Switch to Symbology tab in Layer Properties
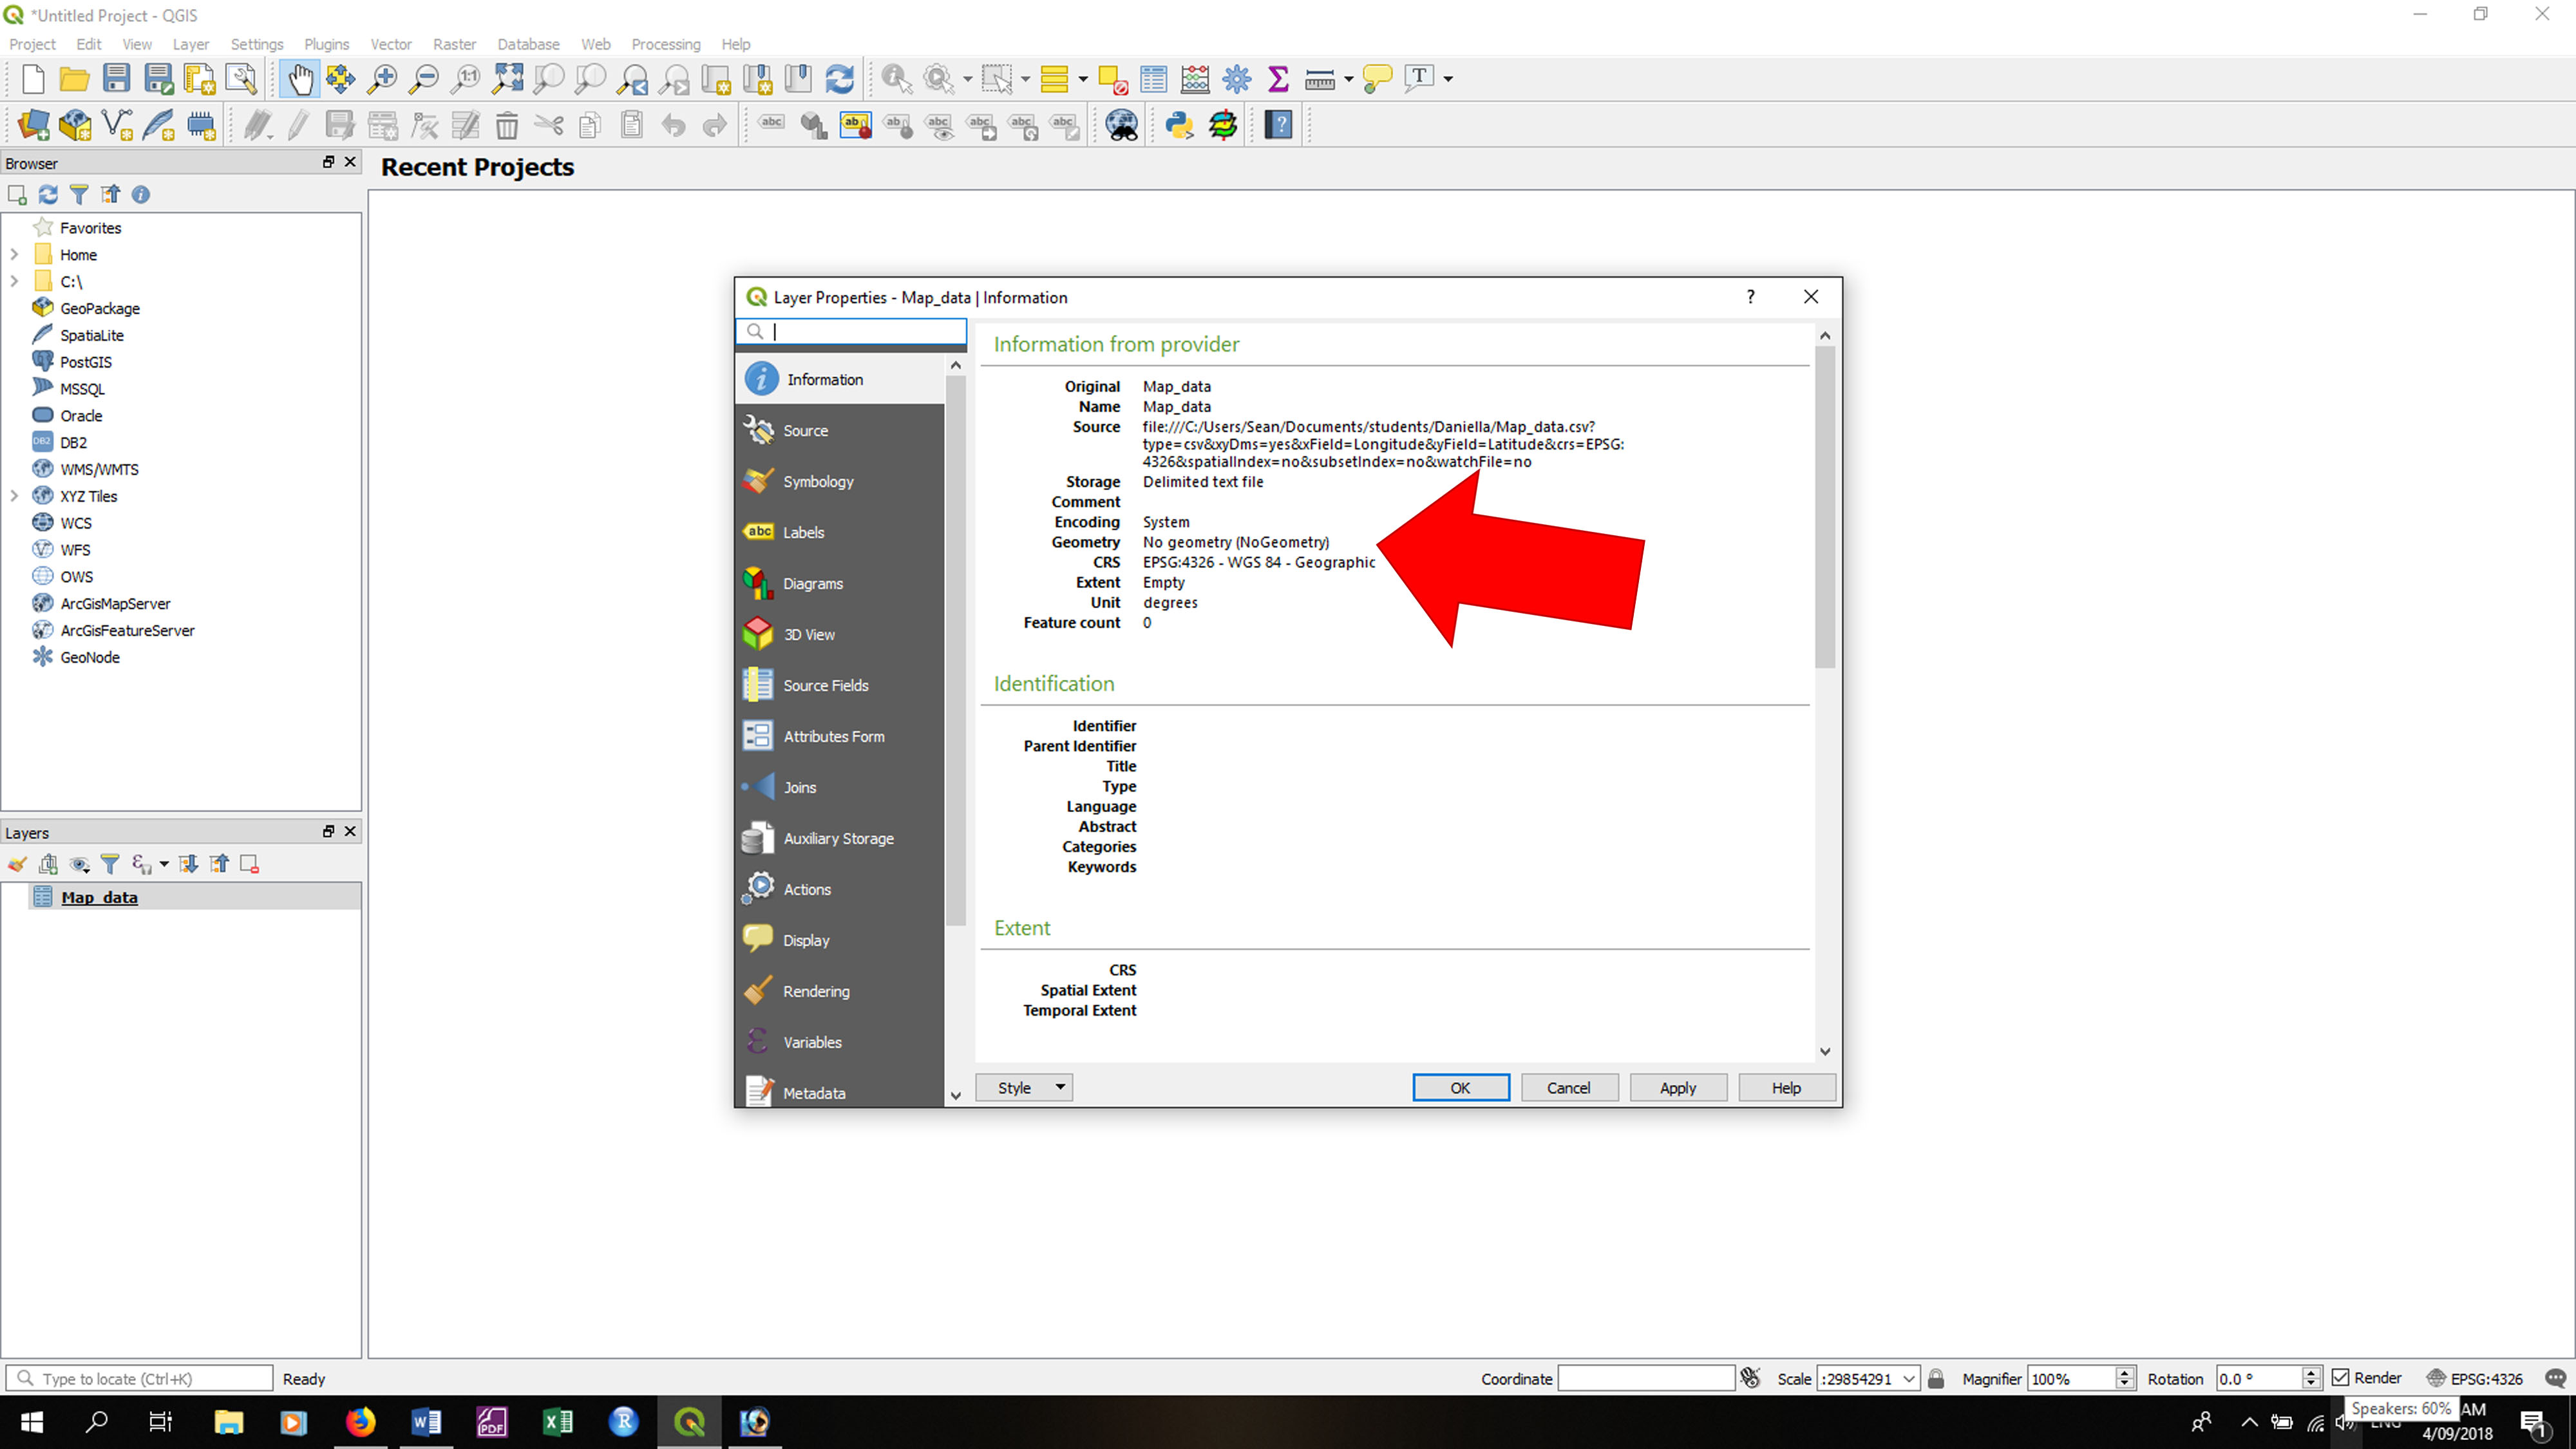 [840, 481]
